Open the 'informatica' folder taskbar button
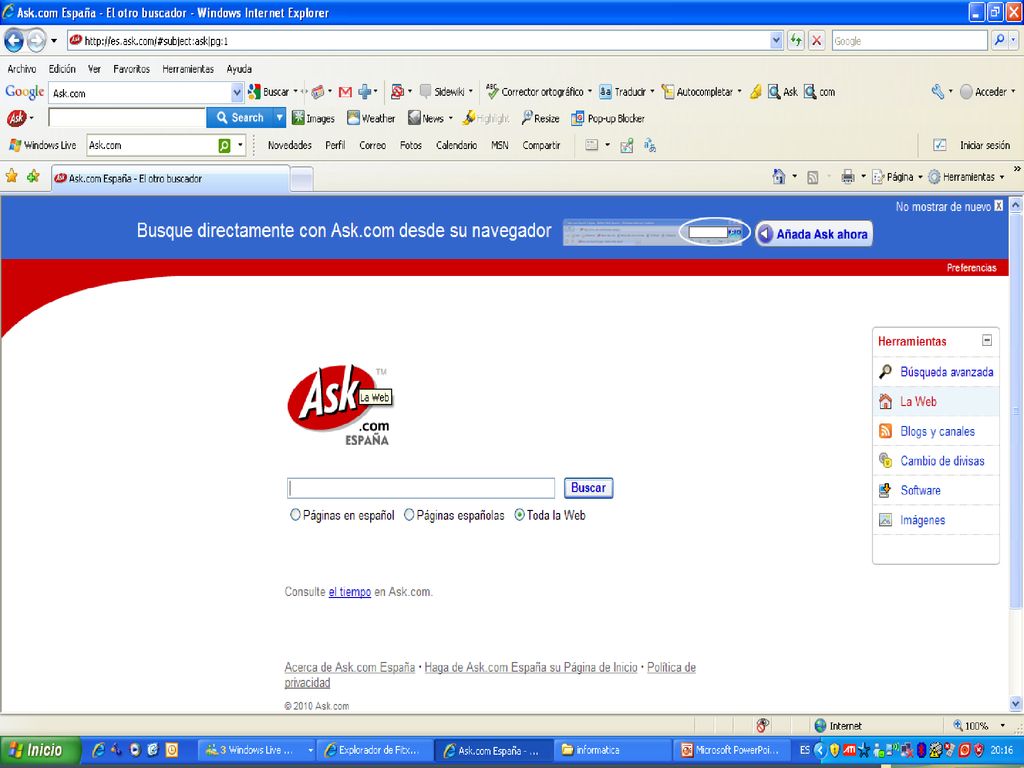The height and width of the screenshot is (768, 1024). [612, 750]
